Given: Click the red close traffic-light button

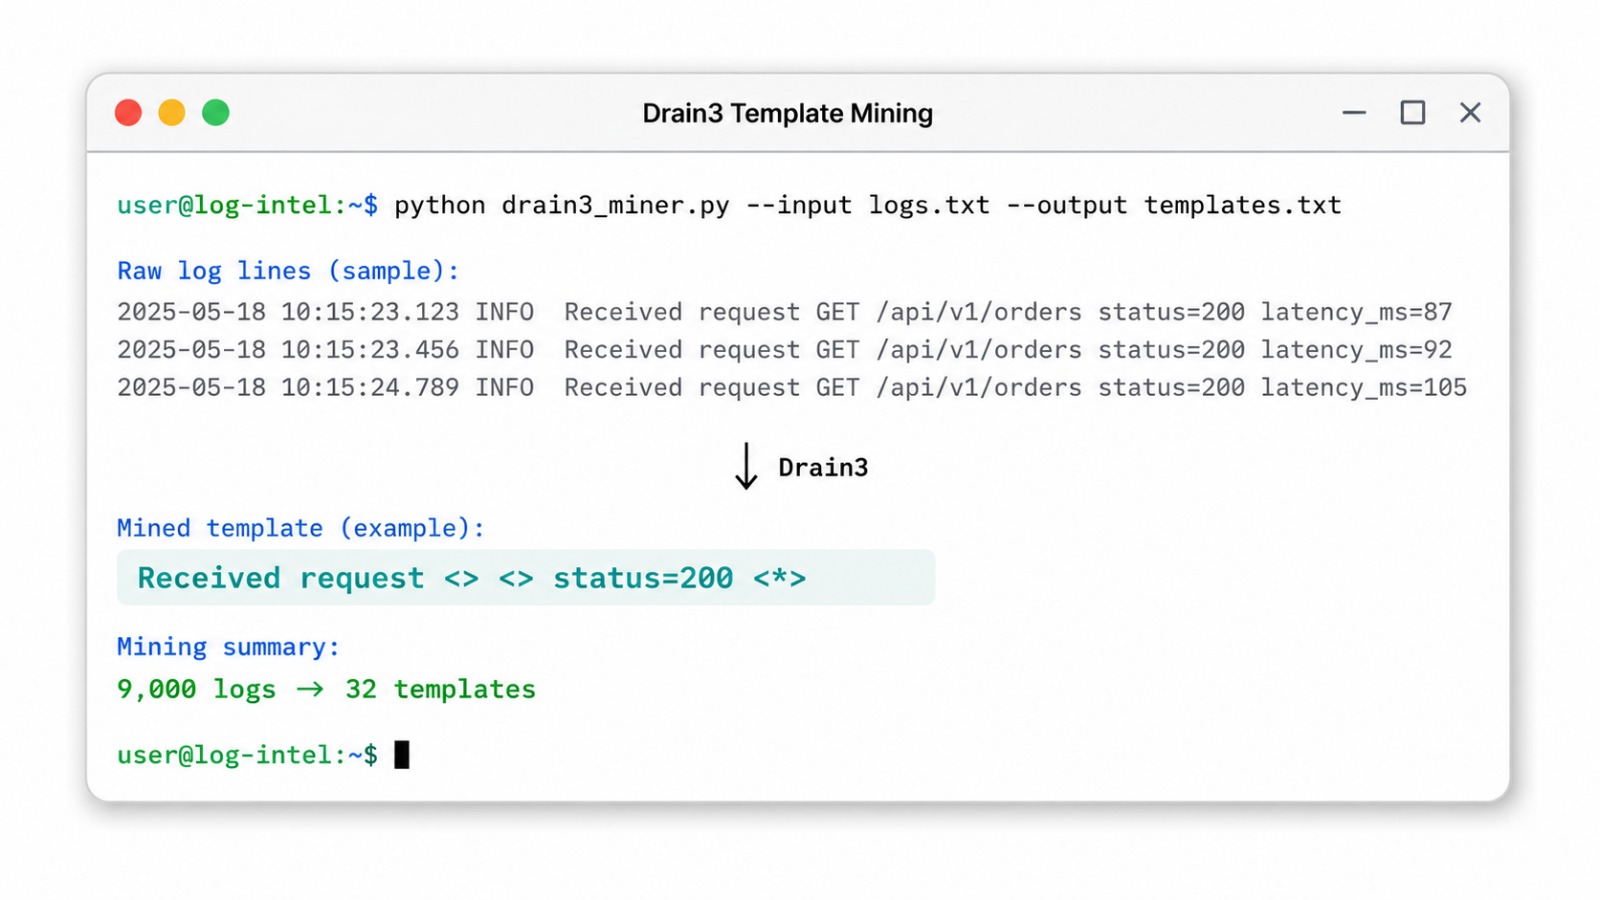Looking at the screenshot, I should [128, 113].
